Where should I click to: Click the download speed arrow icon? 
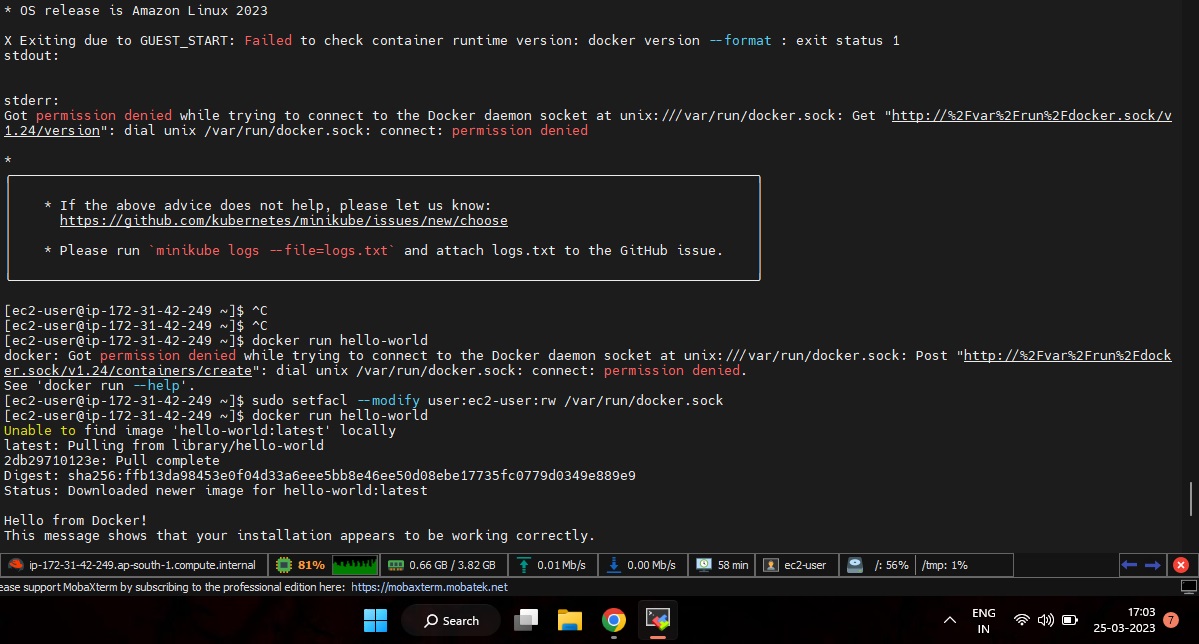click(x=612, y=565)
